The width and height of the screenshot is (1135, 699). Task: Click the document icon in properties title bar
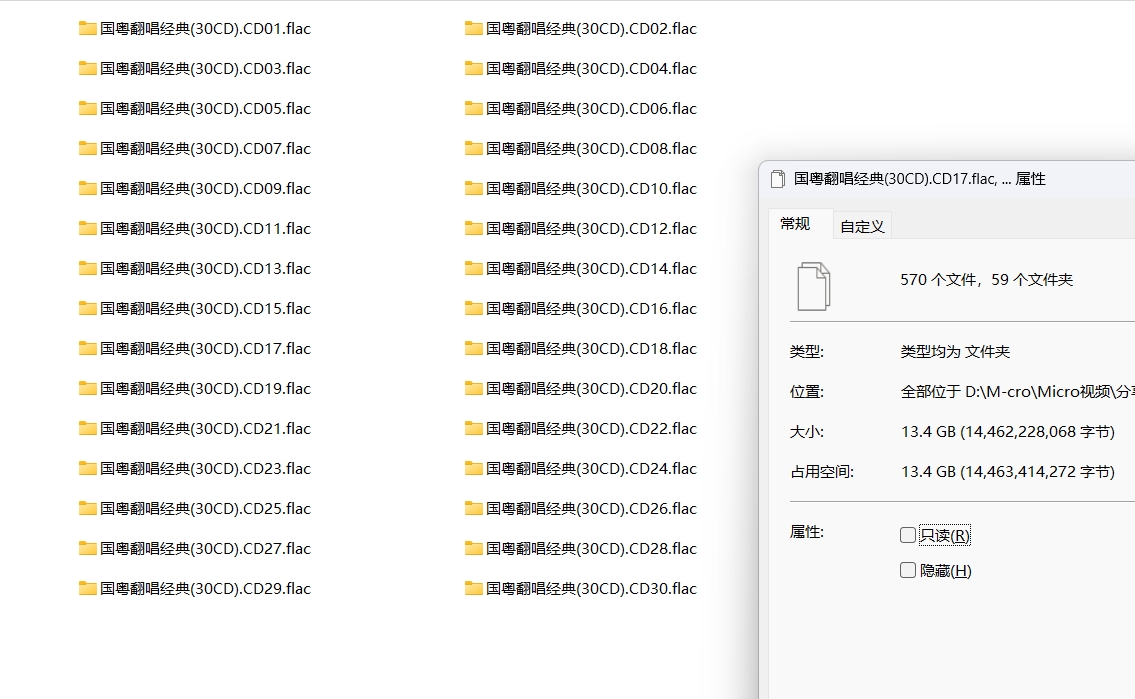778,179
